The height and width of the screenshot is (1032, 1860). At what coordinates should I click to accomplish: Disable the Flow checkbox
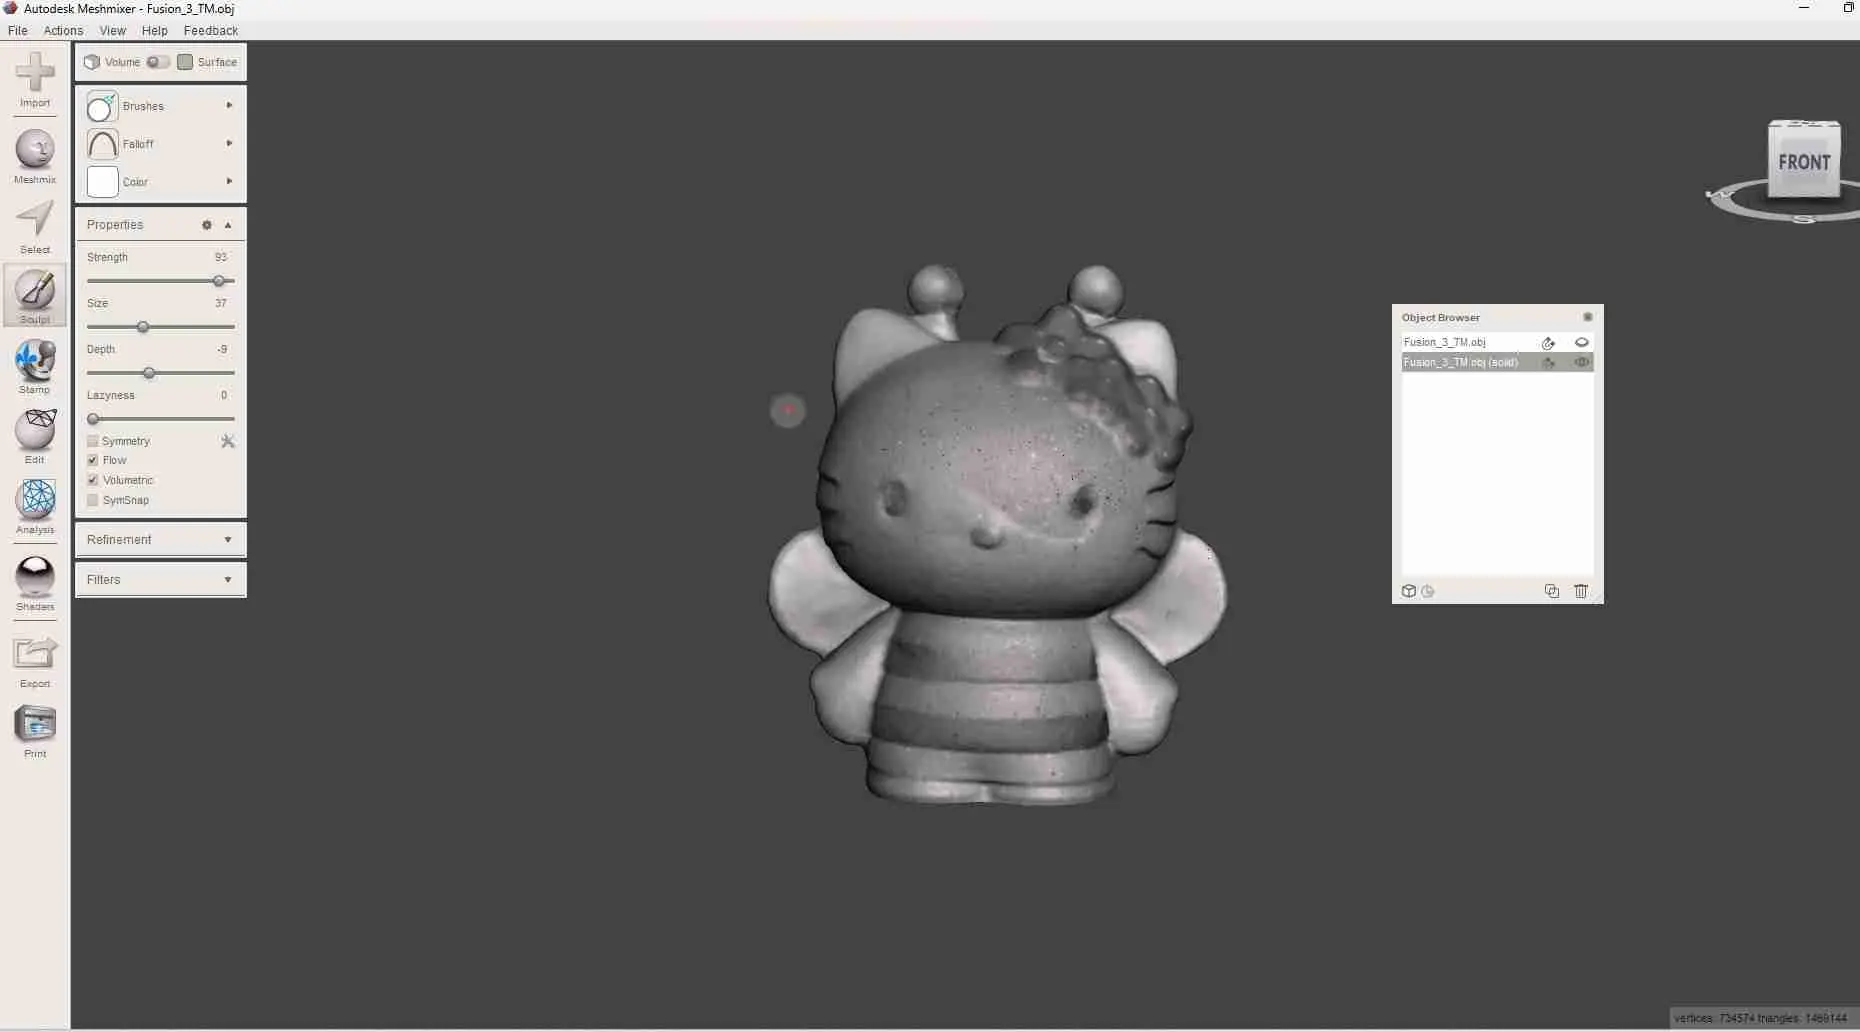92,460
